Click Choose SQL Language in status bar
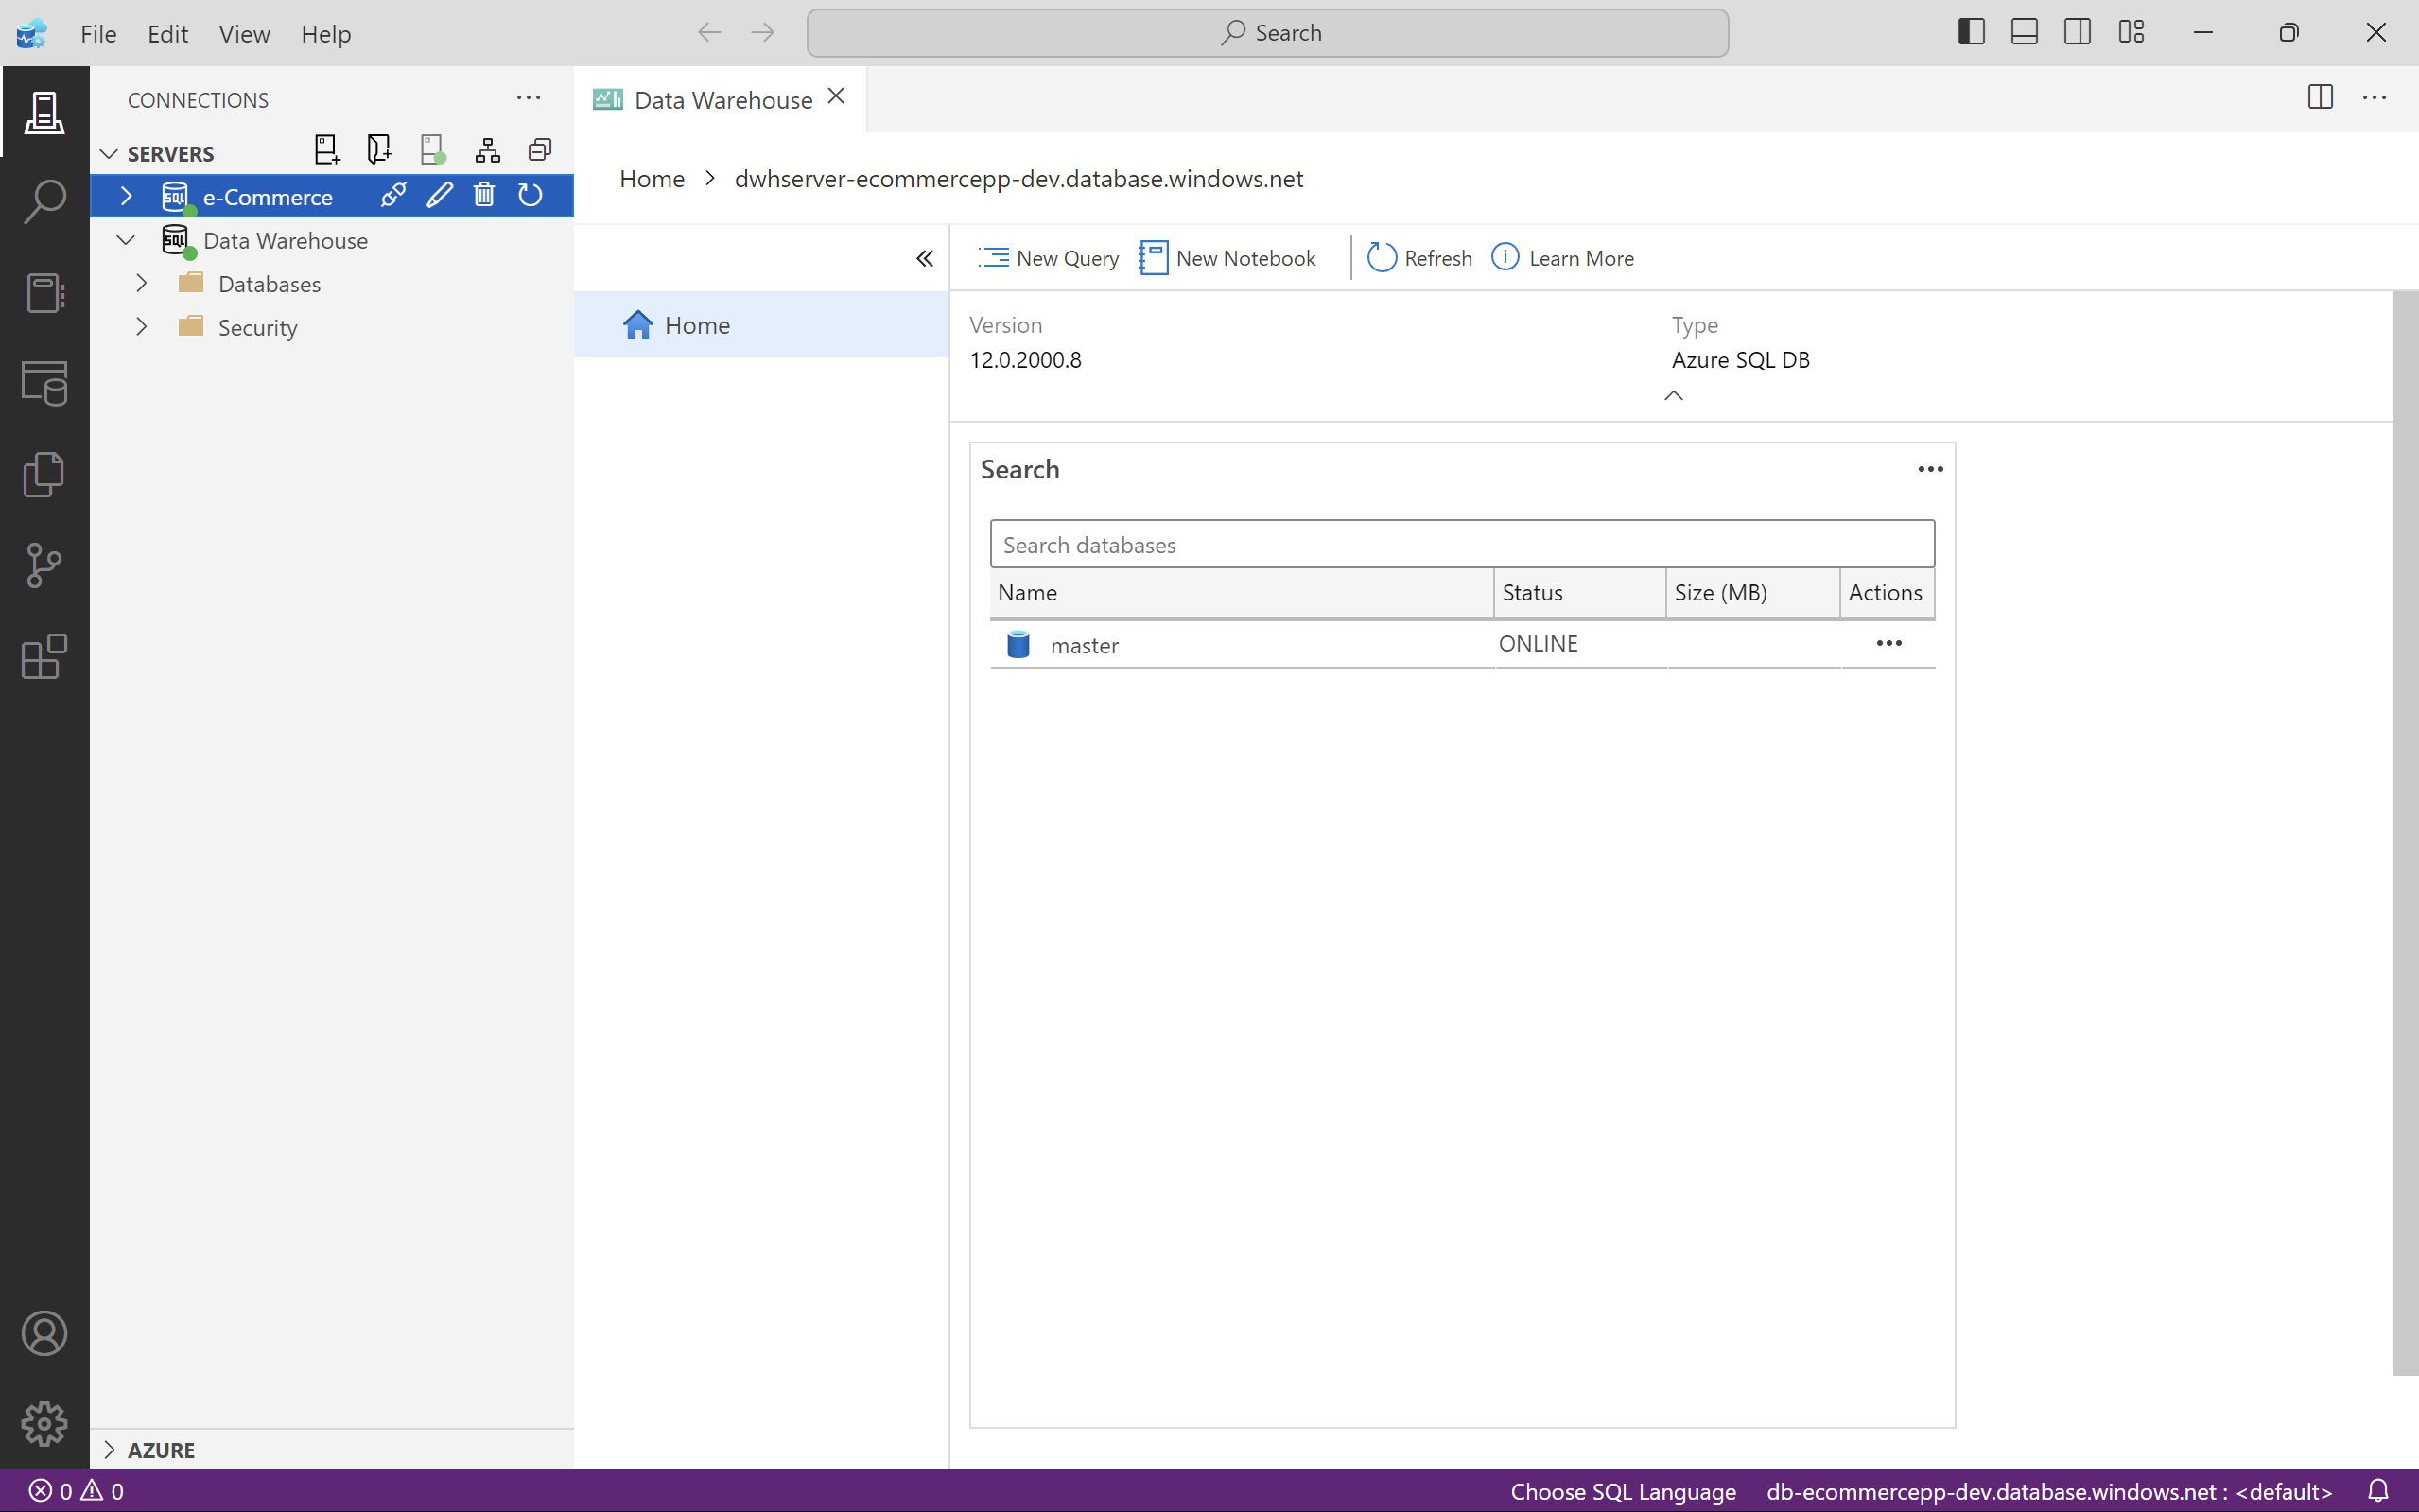Screen dimensions: 2419x1512 point(1622,1491)
